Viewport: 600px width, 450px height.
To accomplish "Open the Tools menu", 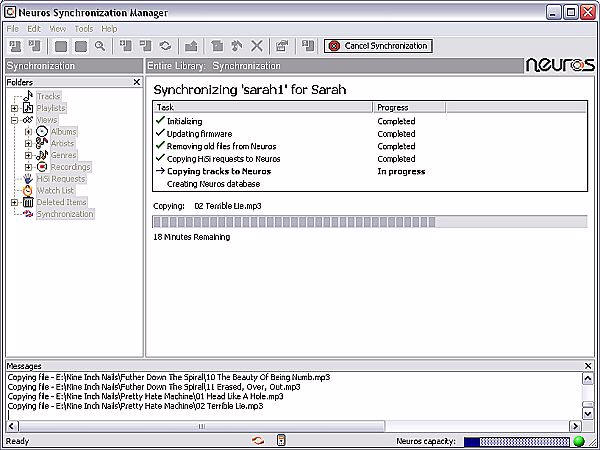I will 83,29.
